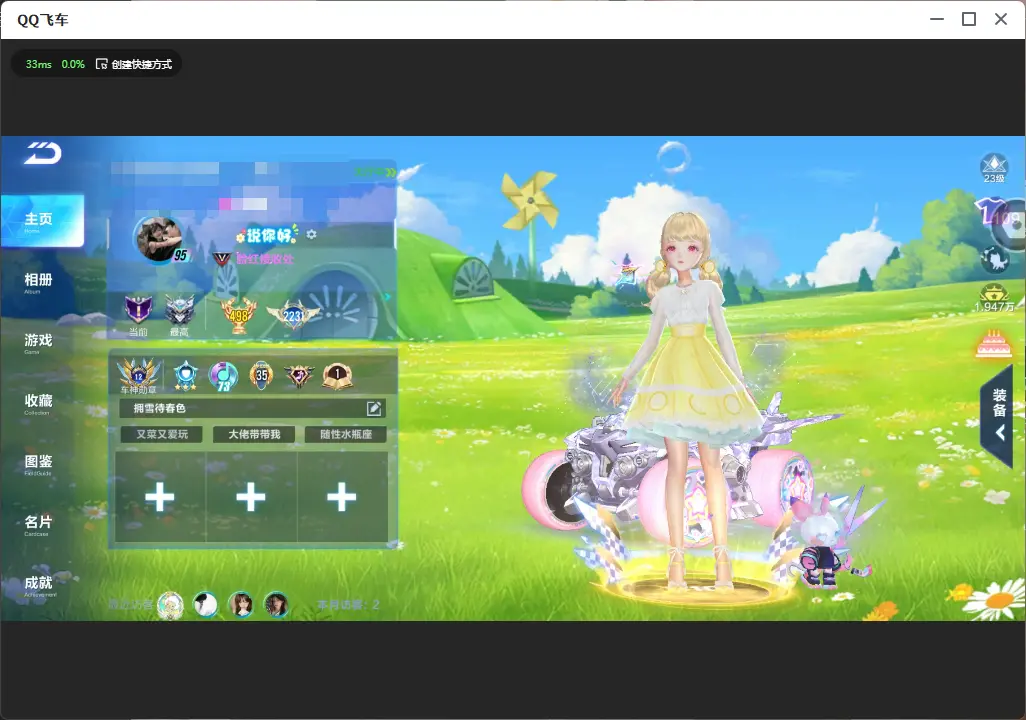Click the pet constellation icon
This screenshot has width=1026, height=720.
[995, 259]
